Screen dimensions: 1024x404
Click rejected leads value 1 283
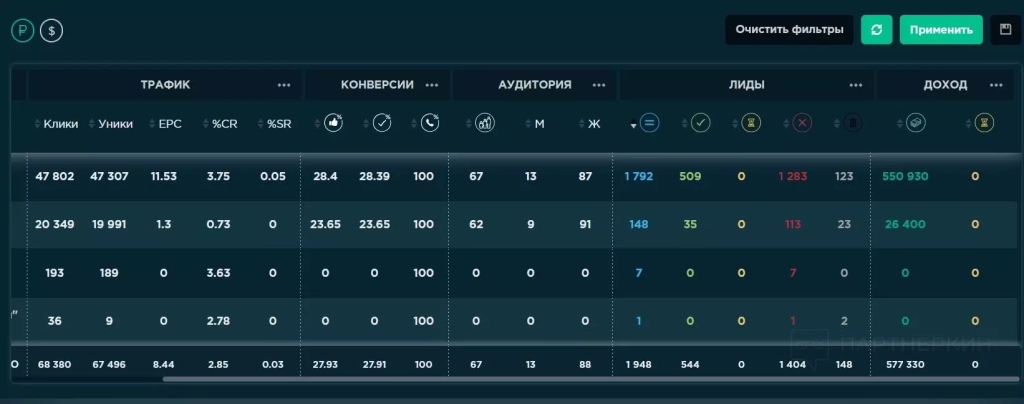click(793, 176)
